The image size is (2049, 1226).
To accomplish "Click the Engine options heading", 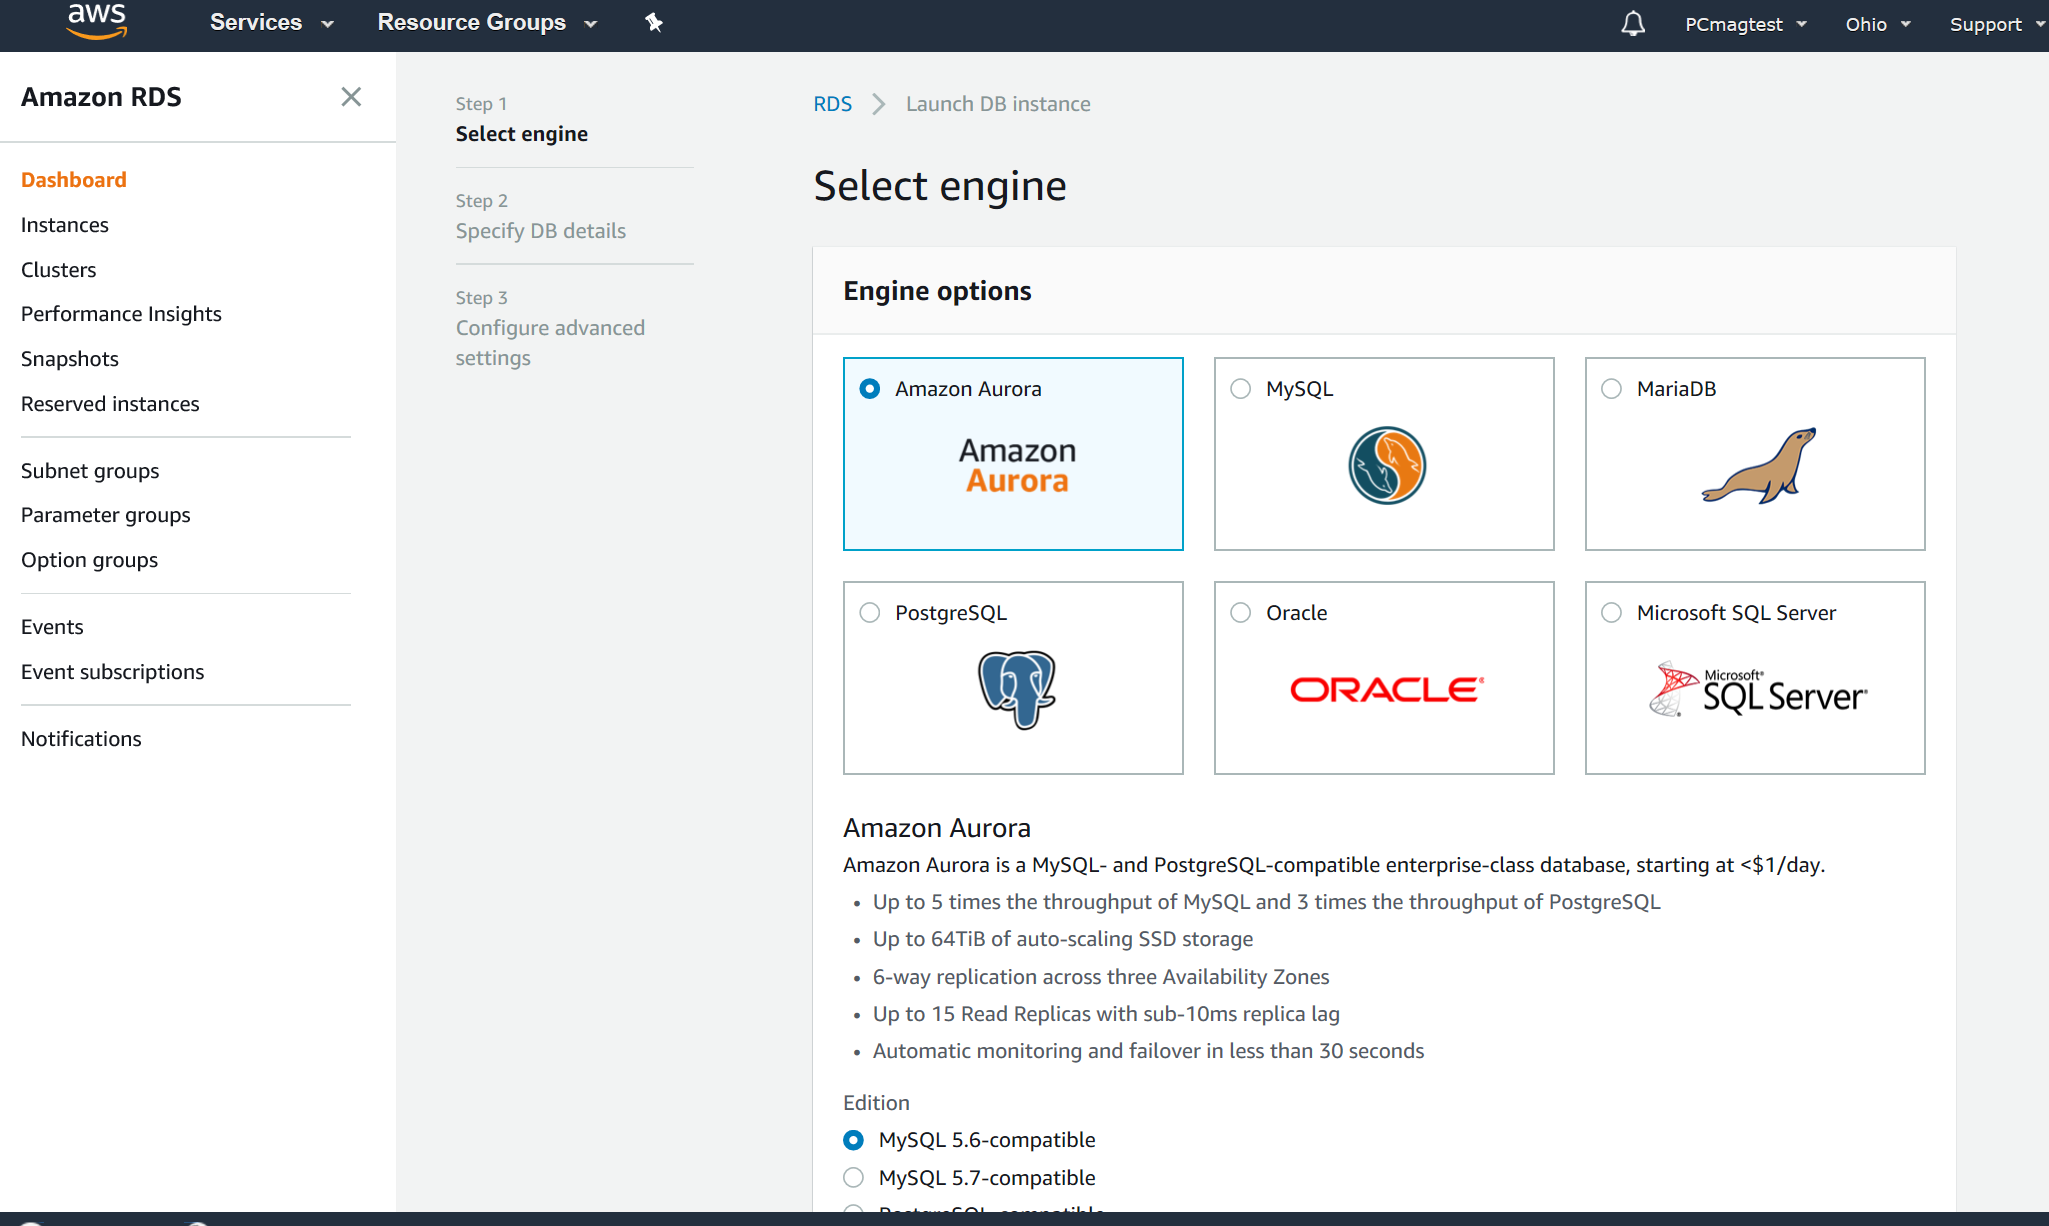I will (937, 291).
